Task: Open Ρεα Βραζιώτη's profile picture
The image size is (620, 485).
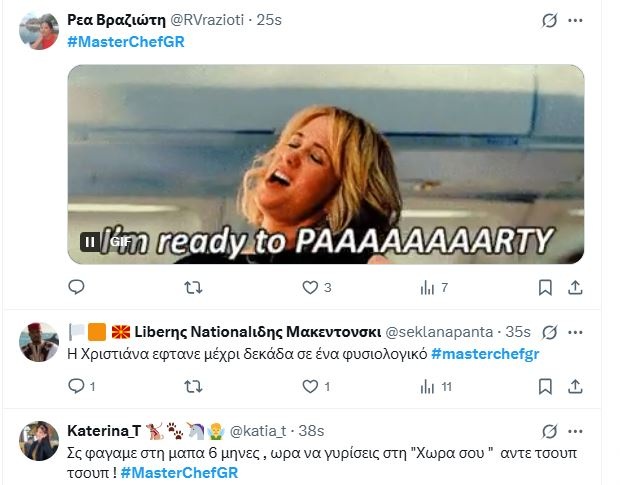Action: [39, 31]
